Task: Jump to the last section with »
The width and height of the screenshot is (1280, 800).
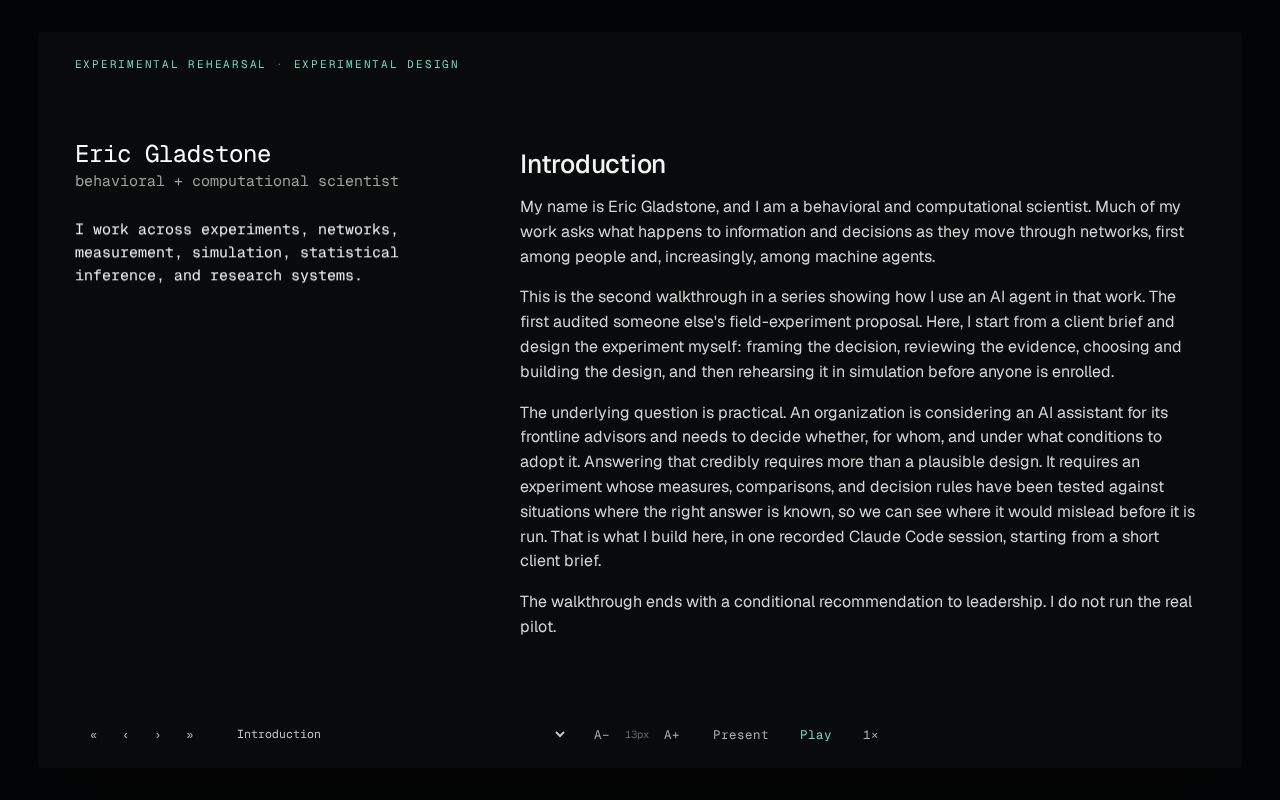Action: 190,735
